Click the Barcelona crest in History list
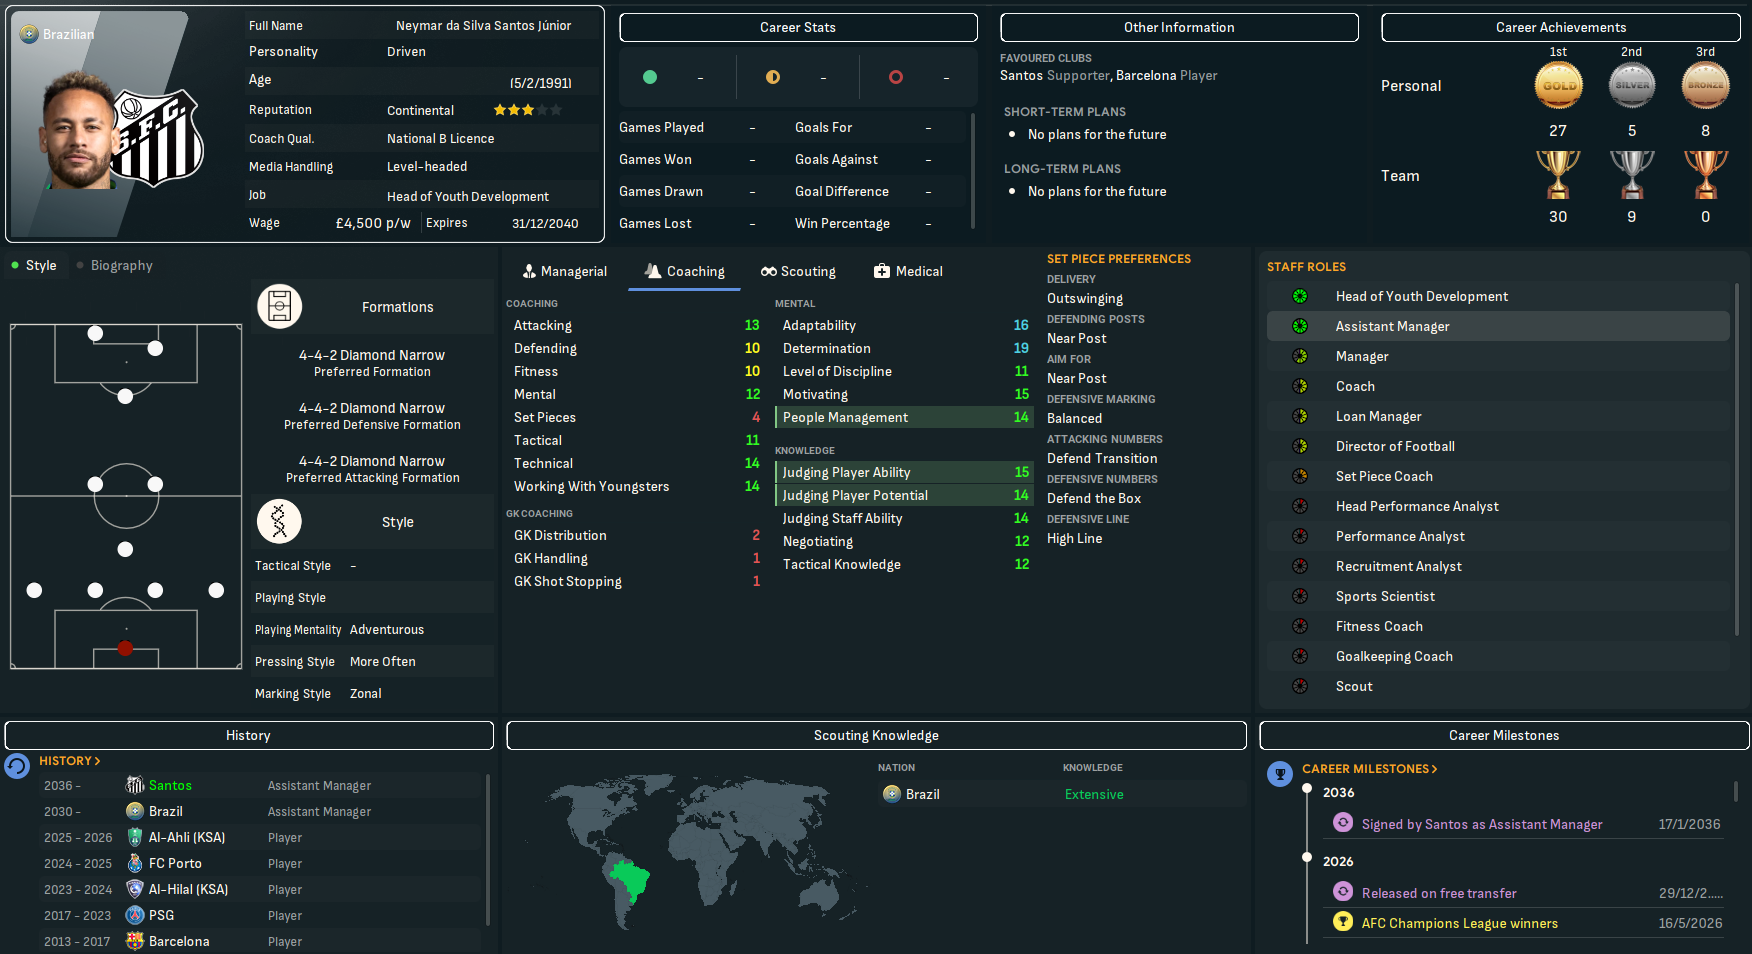 click(x=135, y=941)
